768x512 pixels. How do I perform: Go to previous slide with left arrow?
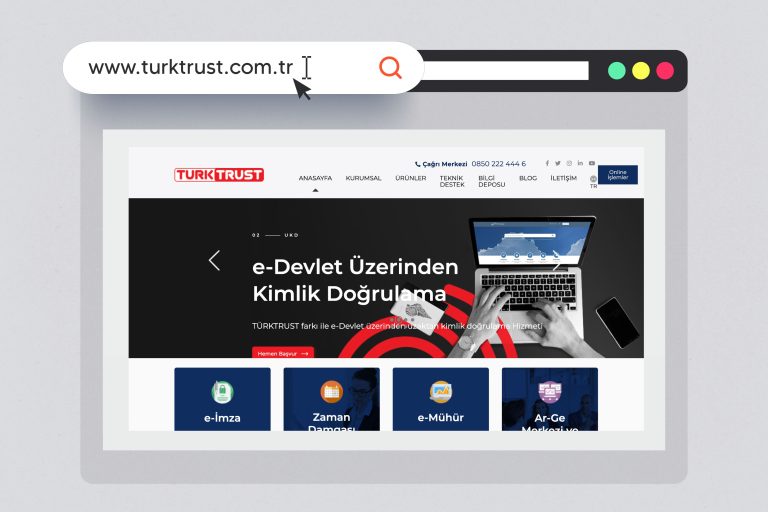pos(215,260)
